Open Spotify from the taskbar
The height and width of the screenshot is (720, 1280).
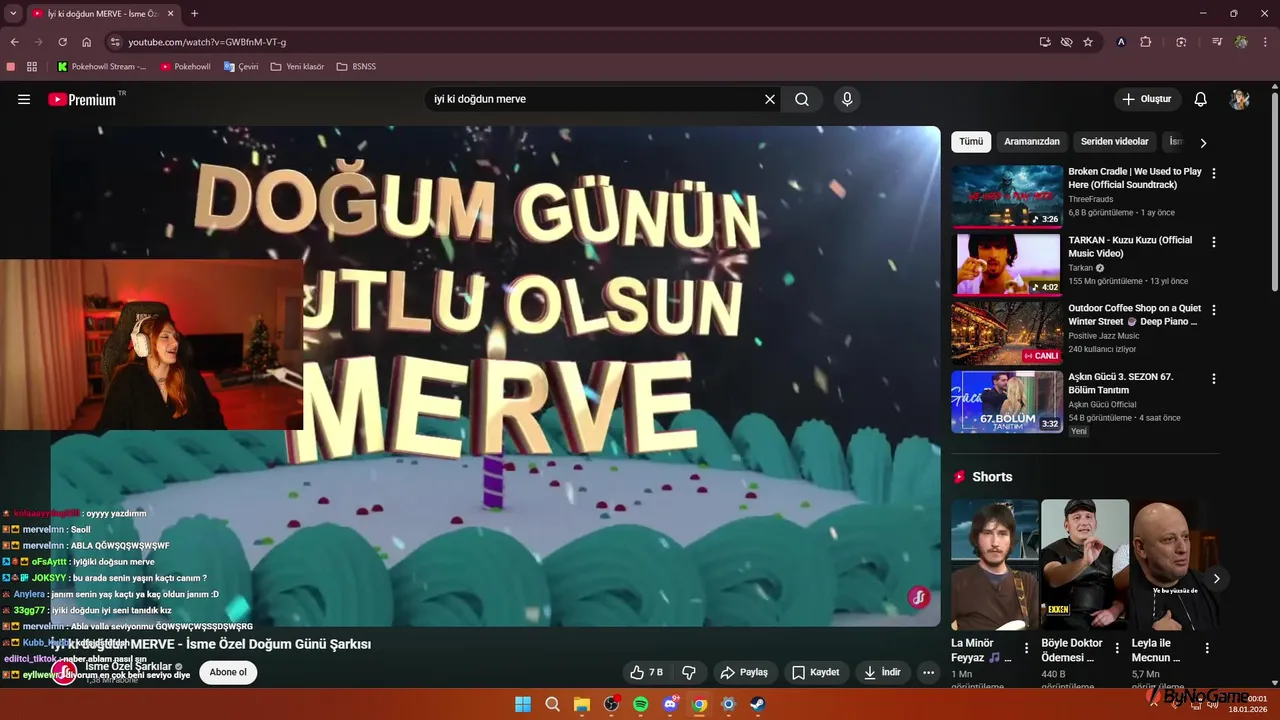[641, 704]
